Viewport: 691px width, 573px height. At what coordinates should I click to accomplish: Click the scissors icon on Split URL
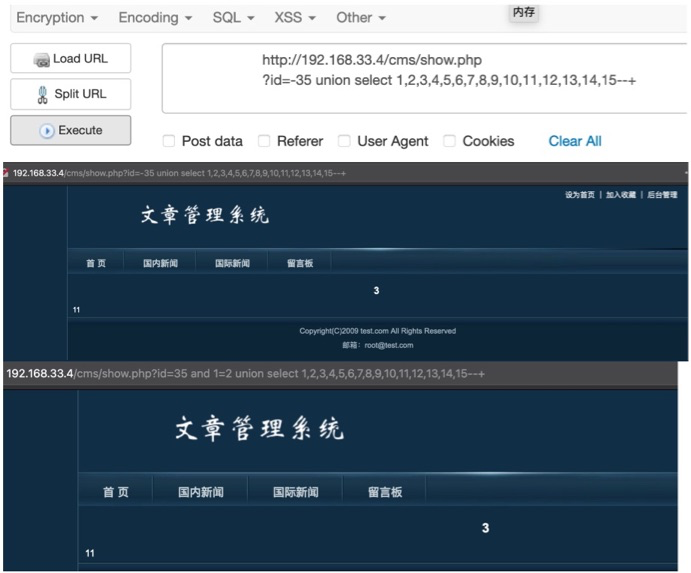click(42, 95)
